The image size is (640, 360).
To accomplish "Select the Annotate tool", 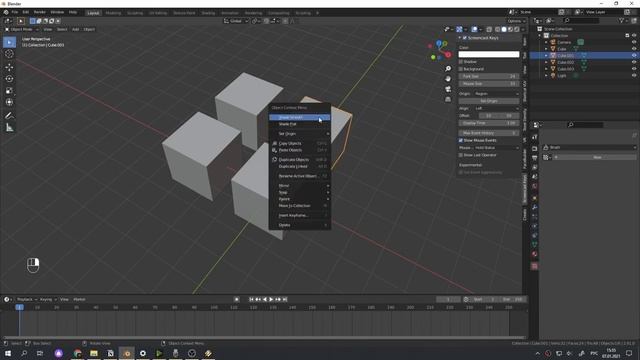I will (x=9, y=116).
